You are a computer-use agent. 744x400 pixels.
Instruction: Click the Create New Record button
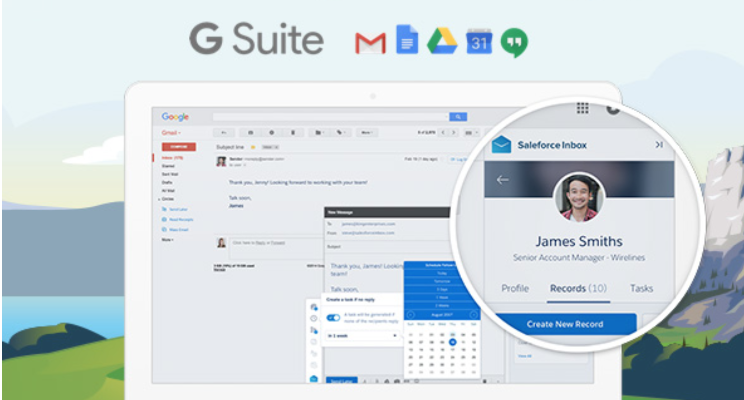565,324
